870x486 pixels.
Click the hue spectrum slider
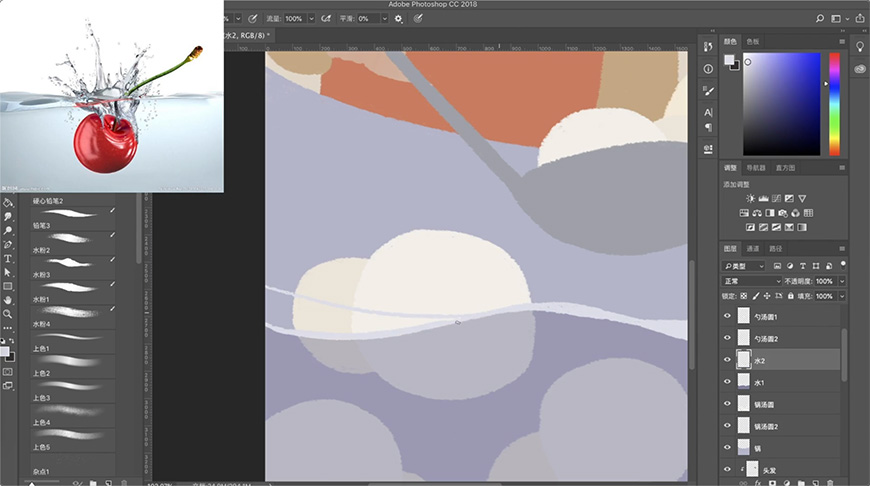834,104
